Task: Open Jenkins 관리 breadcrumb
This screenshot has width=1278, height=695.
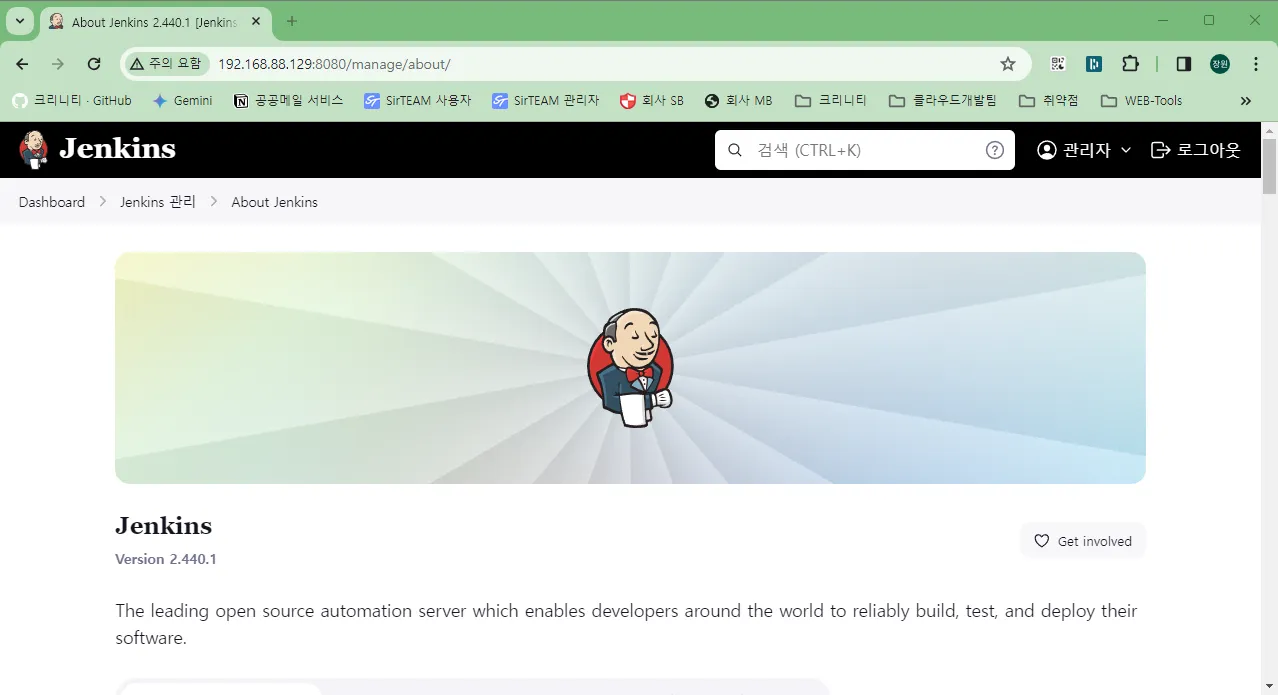Action: tap(158, 202)
